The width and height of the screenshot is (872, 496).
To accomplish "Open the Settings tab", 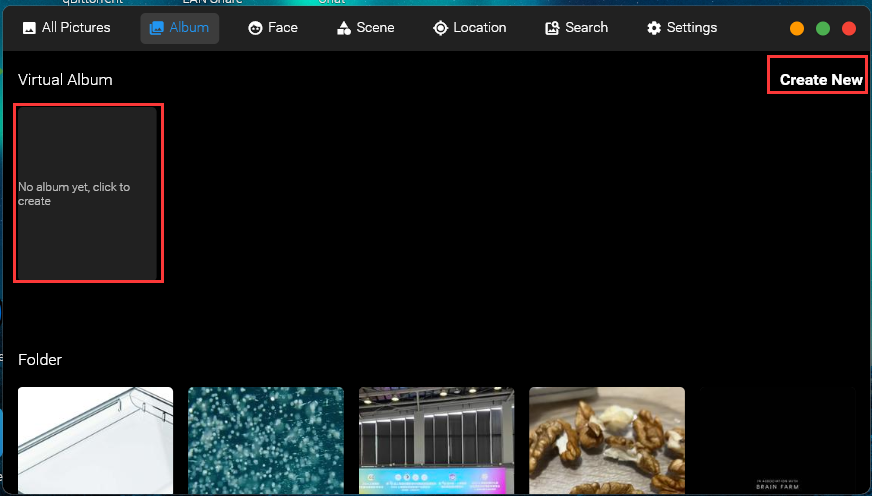I will point(682,28).
